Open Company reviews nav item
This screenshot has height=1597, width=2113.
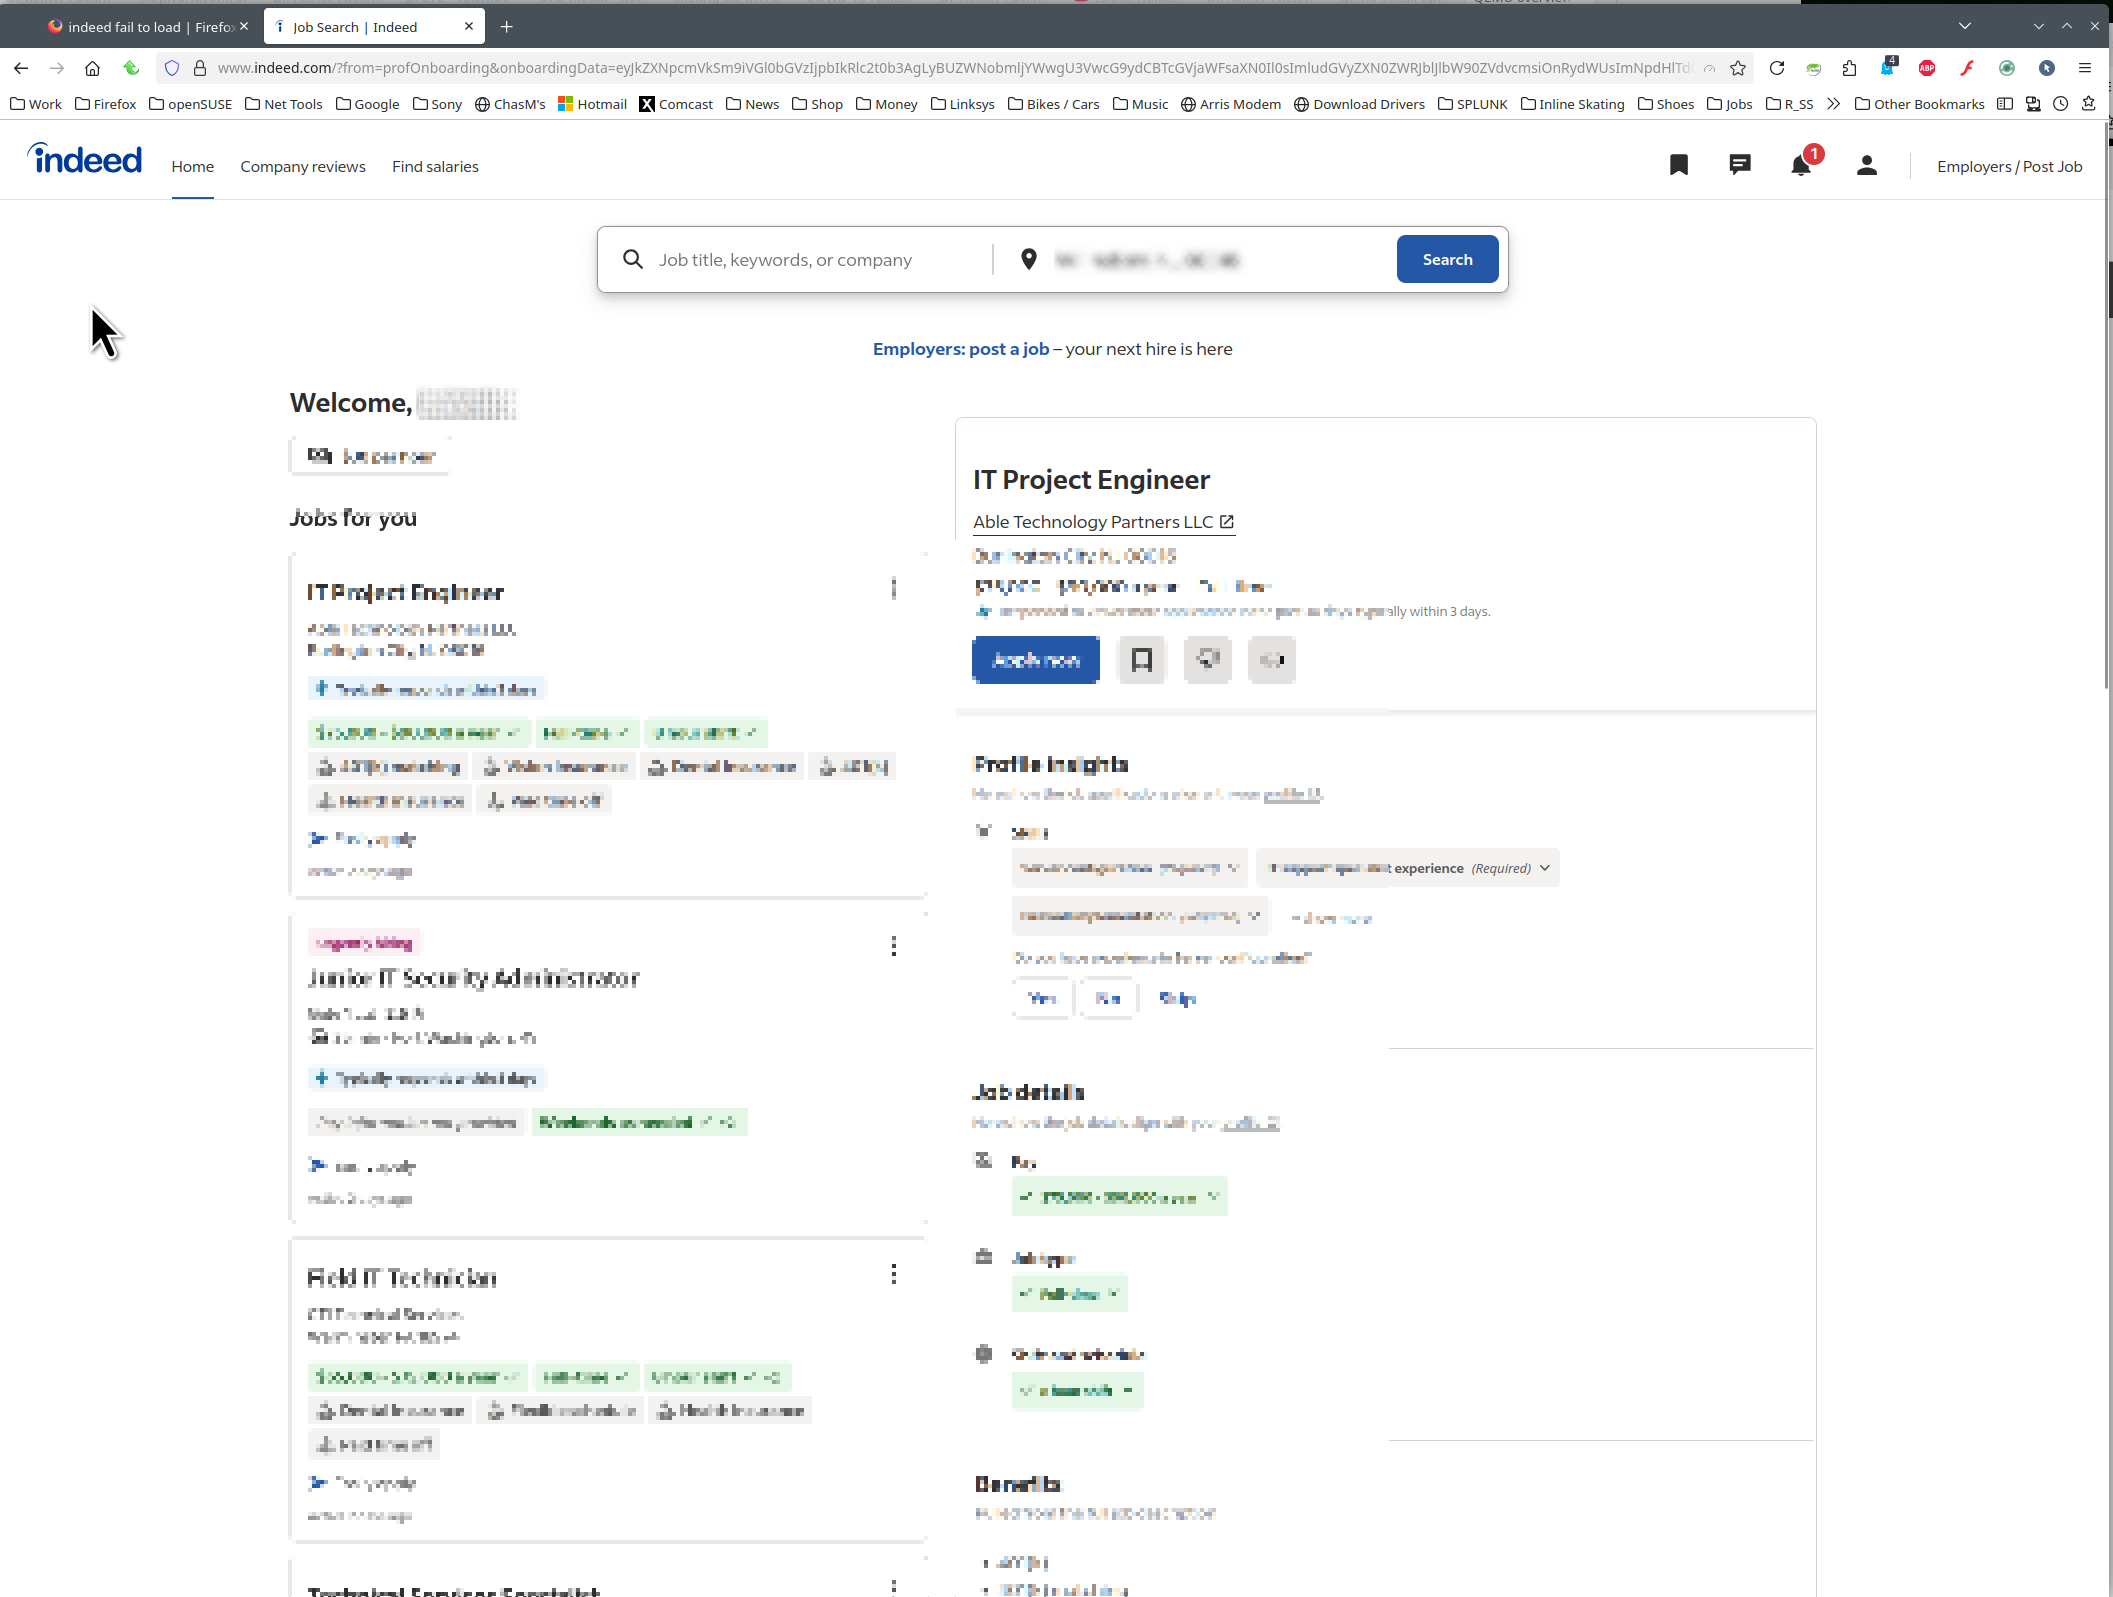(x=303, y=167)
